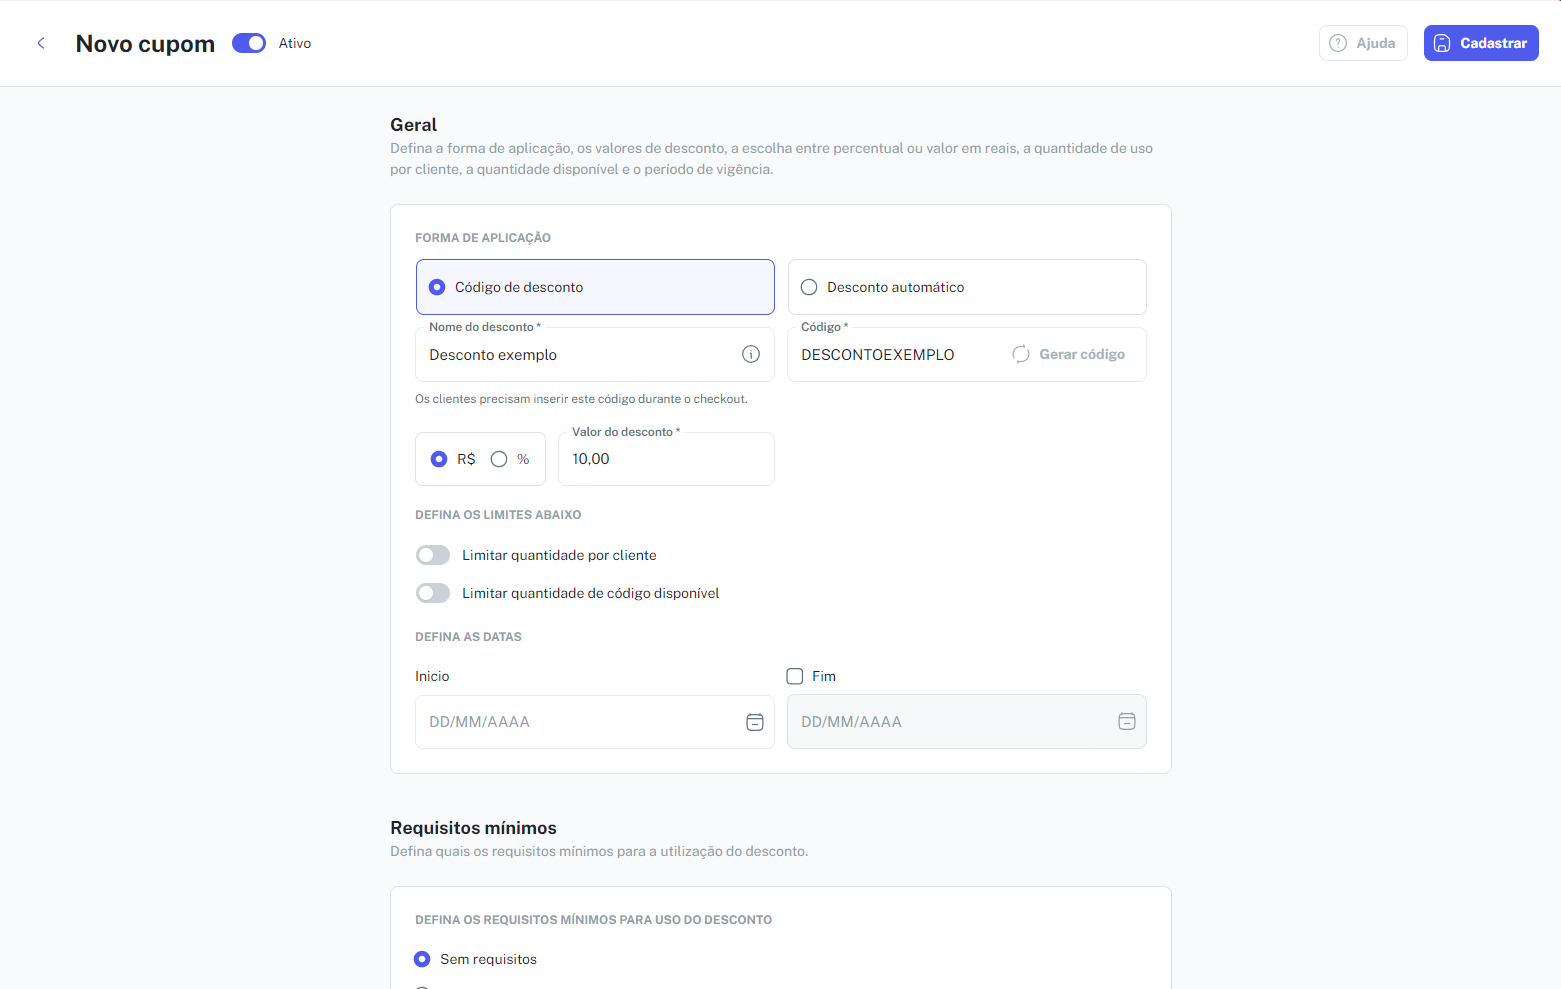Open calendar icon in Inicio date field
Screen dimensions: 1561x989
pos(755,722)
